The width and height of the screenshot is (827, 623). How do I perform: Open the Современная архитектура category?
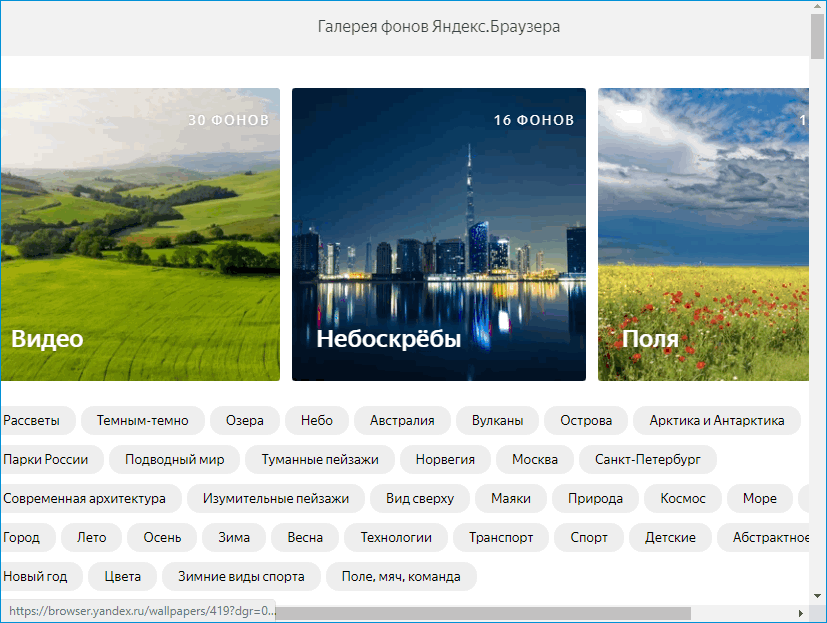coord(86,498)
